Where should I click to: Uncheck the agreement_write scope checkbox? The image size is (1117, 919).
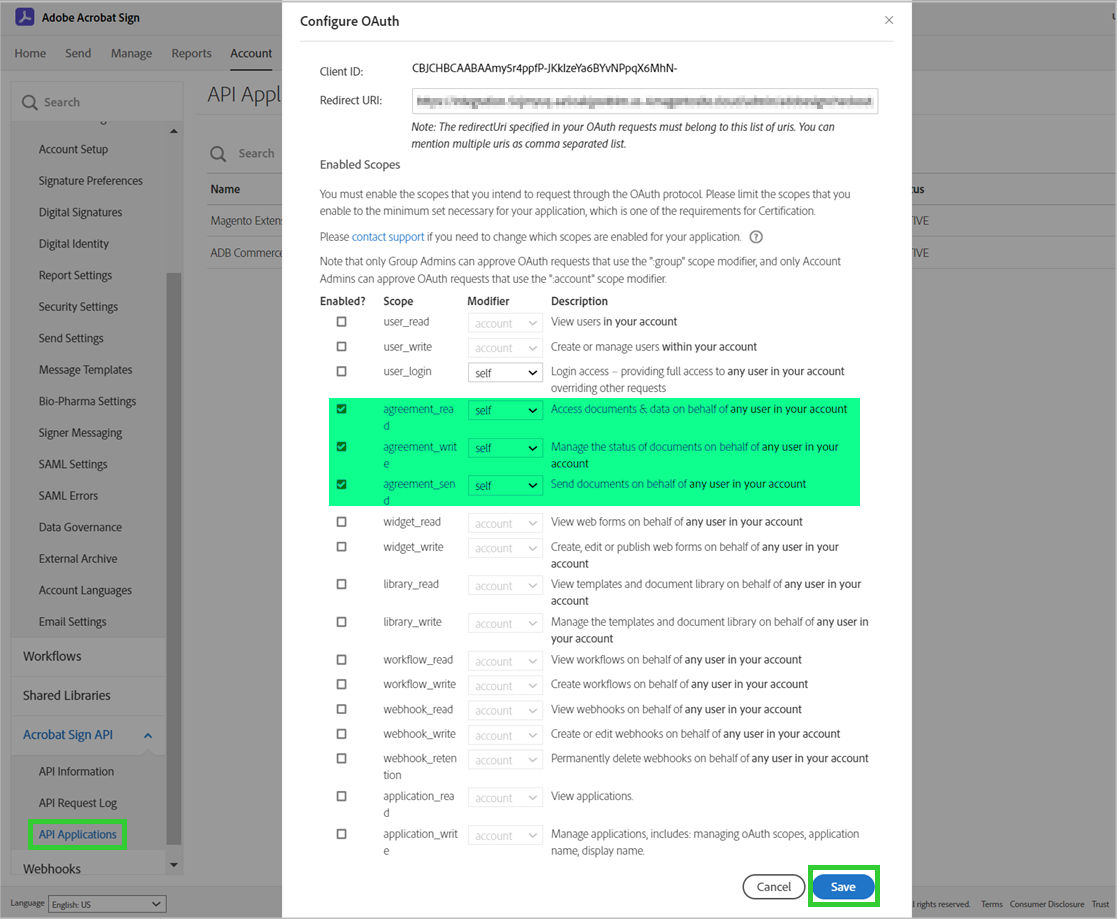click(341, 447)
